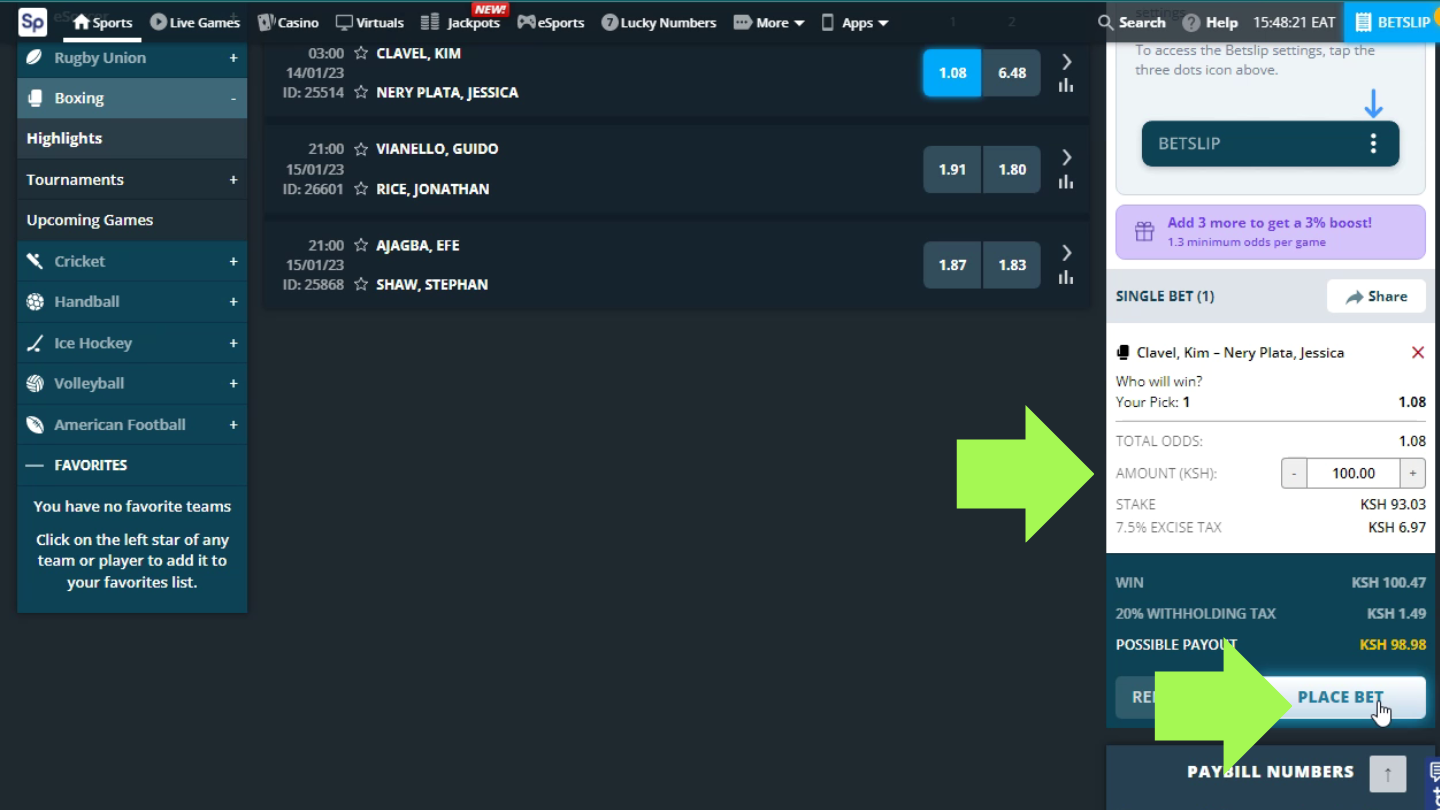Click the Sp logo icon
The image size is (1440, 810).
pos(32,22)
